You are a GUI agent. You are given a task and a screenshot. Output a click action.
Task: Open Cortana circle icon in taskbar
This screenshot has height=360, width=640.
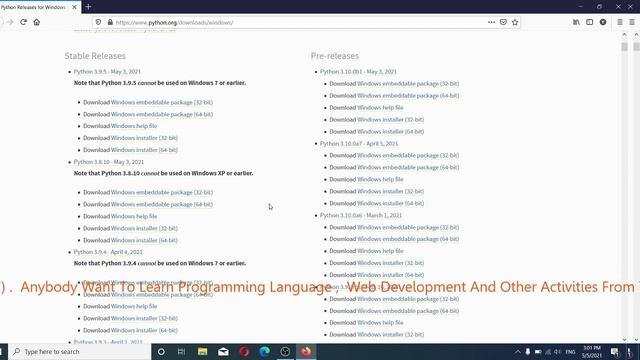pyautogui.click(x=161, y=351)
